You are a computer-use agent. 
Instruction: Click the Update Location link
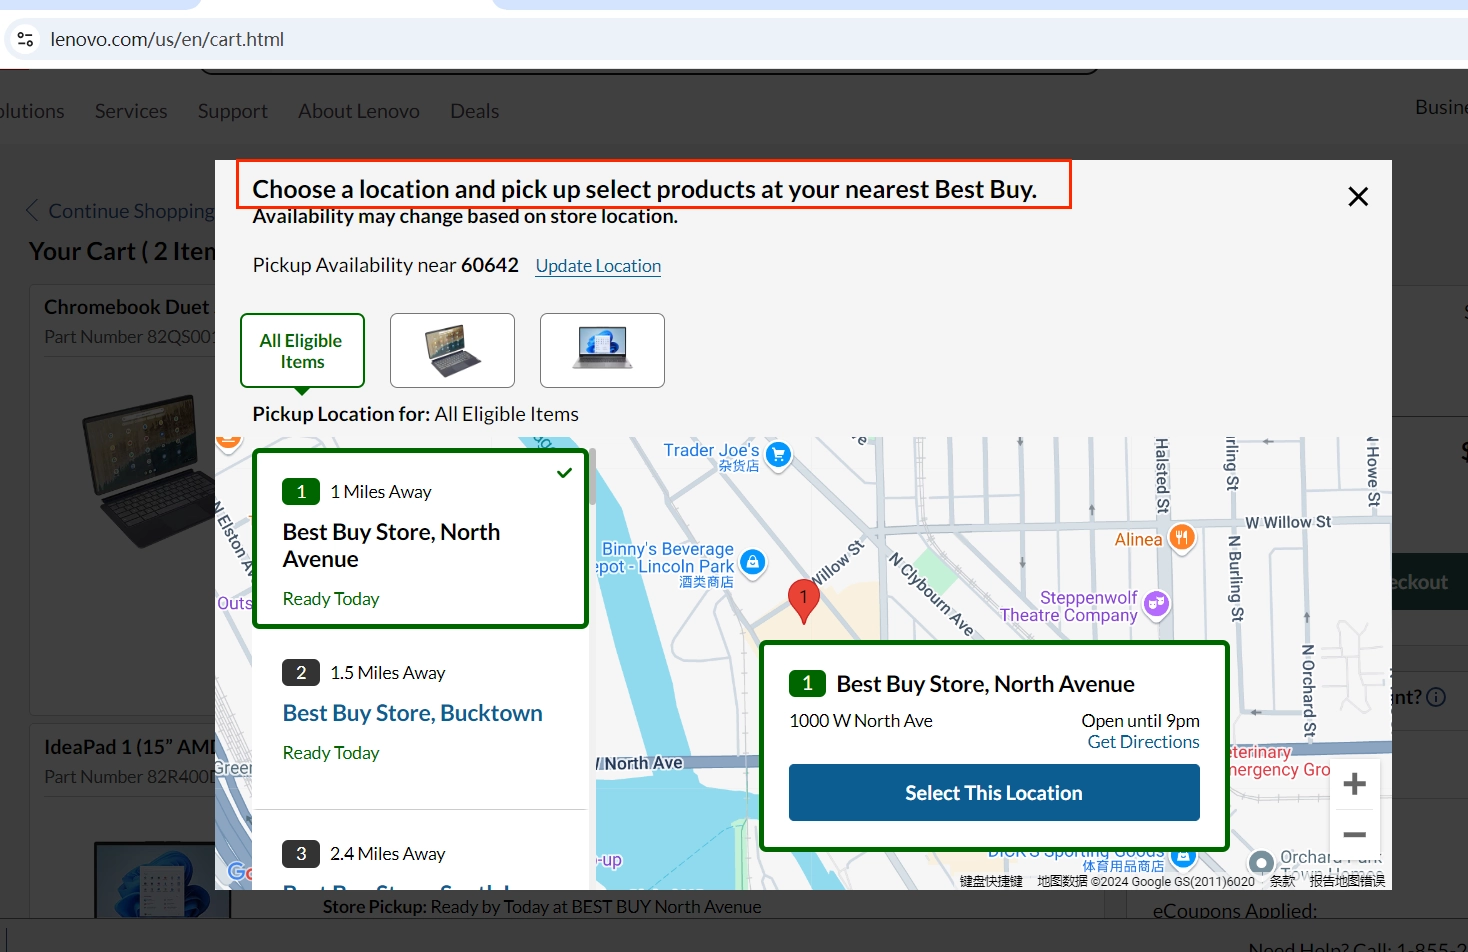click(598, 266)
